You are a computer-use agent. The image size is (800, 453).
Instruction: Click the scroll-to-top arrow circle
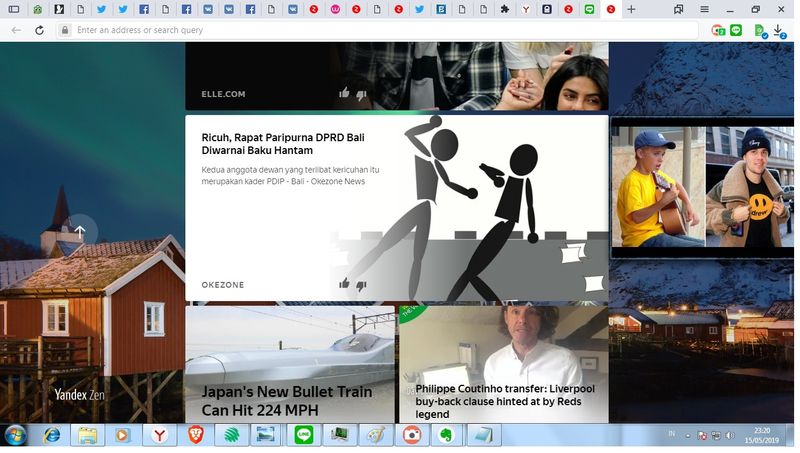(x=80, y=232)
